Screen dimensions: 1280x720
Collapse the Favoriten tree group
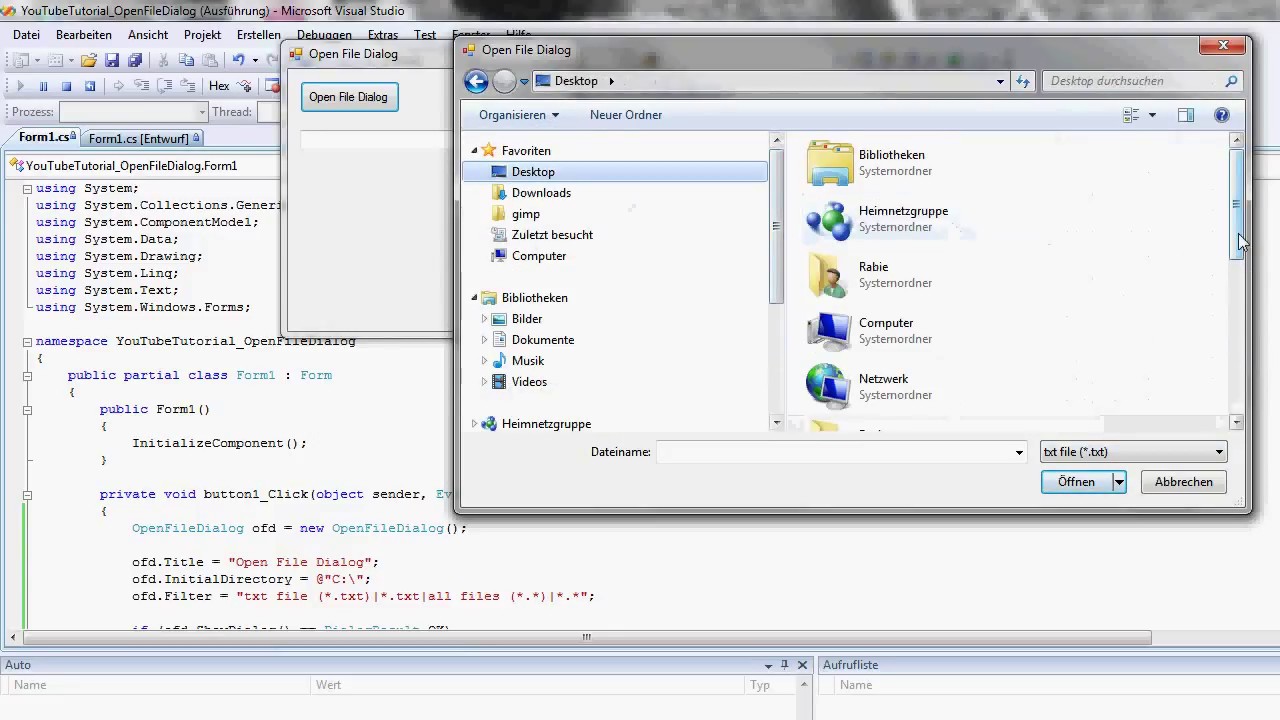(475, 151)
